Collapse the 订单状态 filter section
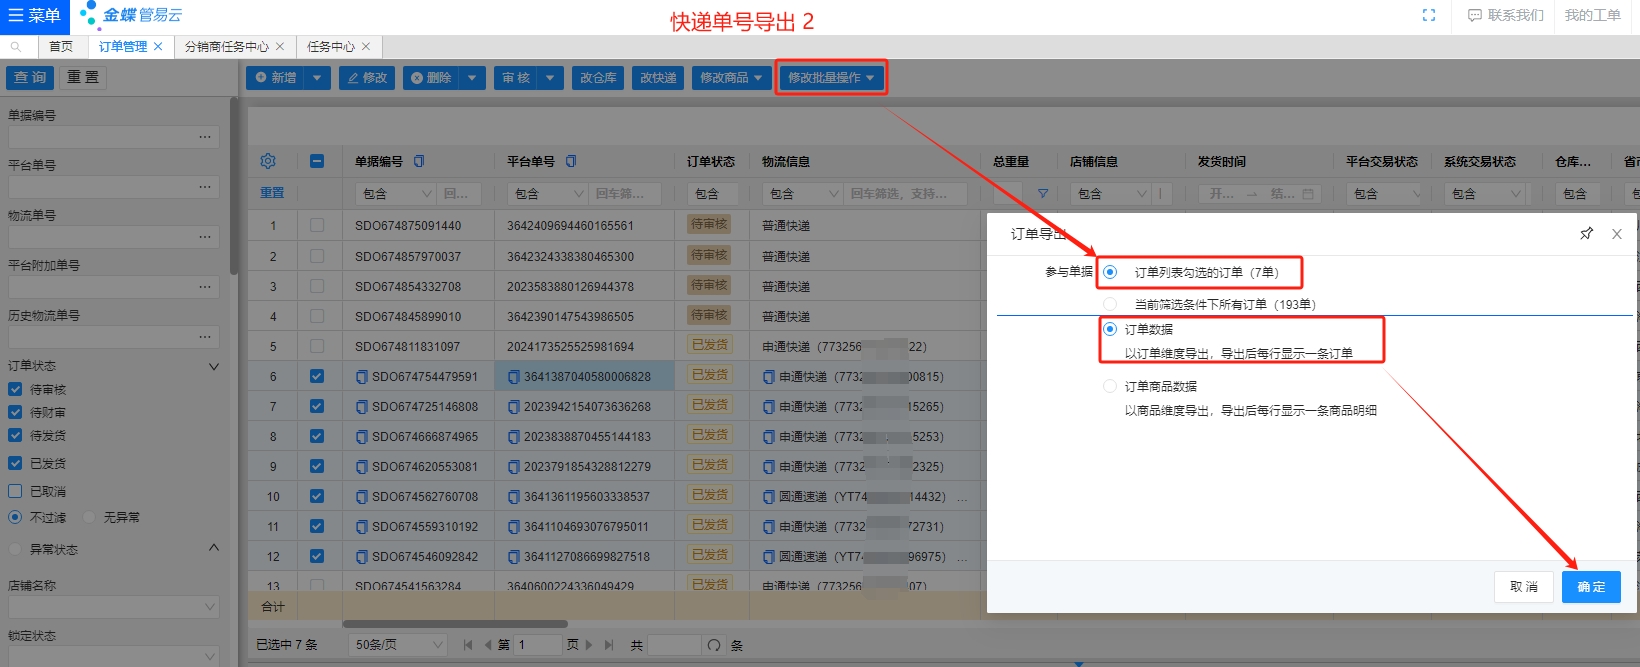This screenshot has height=667, width=1640. (213, 366)
